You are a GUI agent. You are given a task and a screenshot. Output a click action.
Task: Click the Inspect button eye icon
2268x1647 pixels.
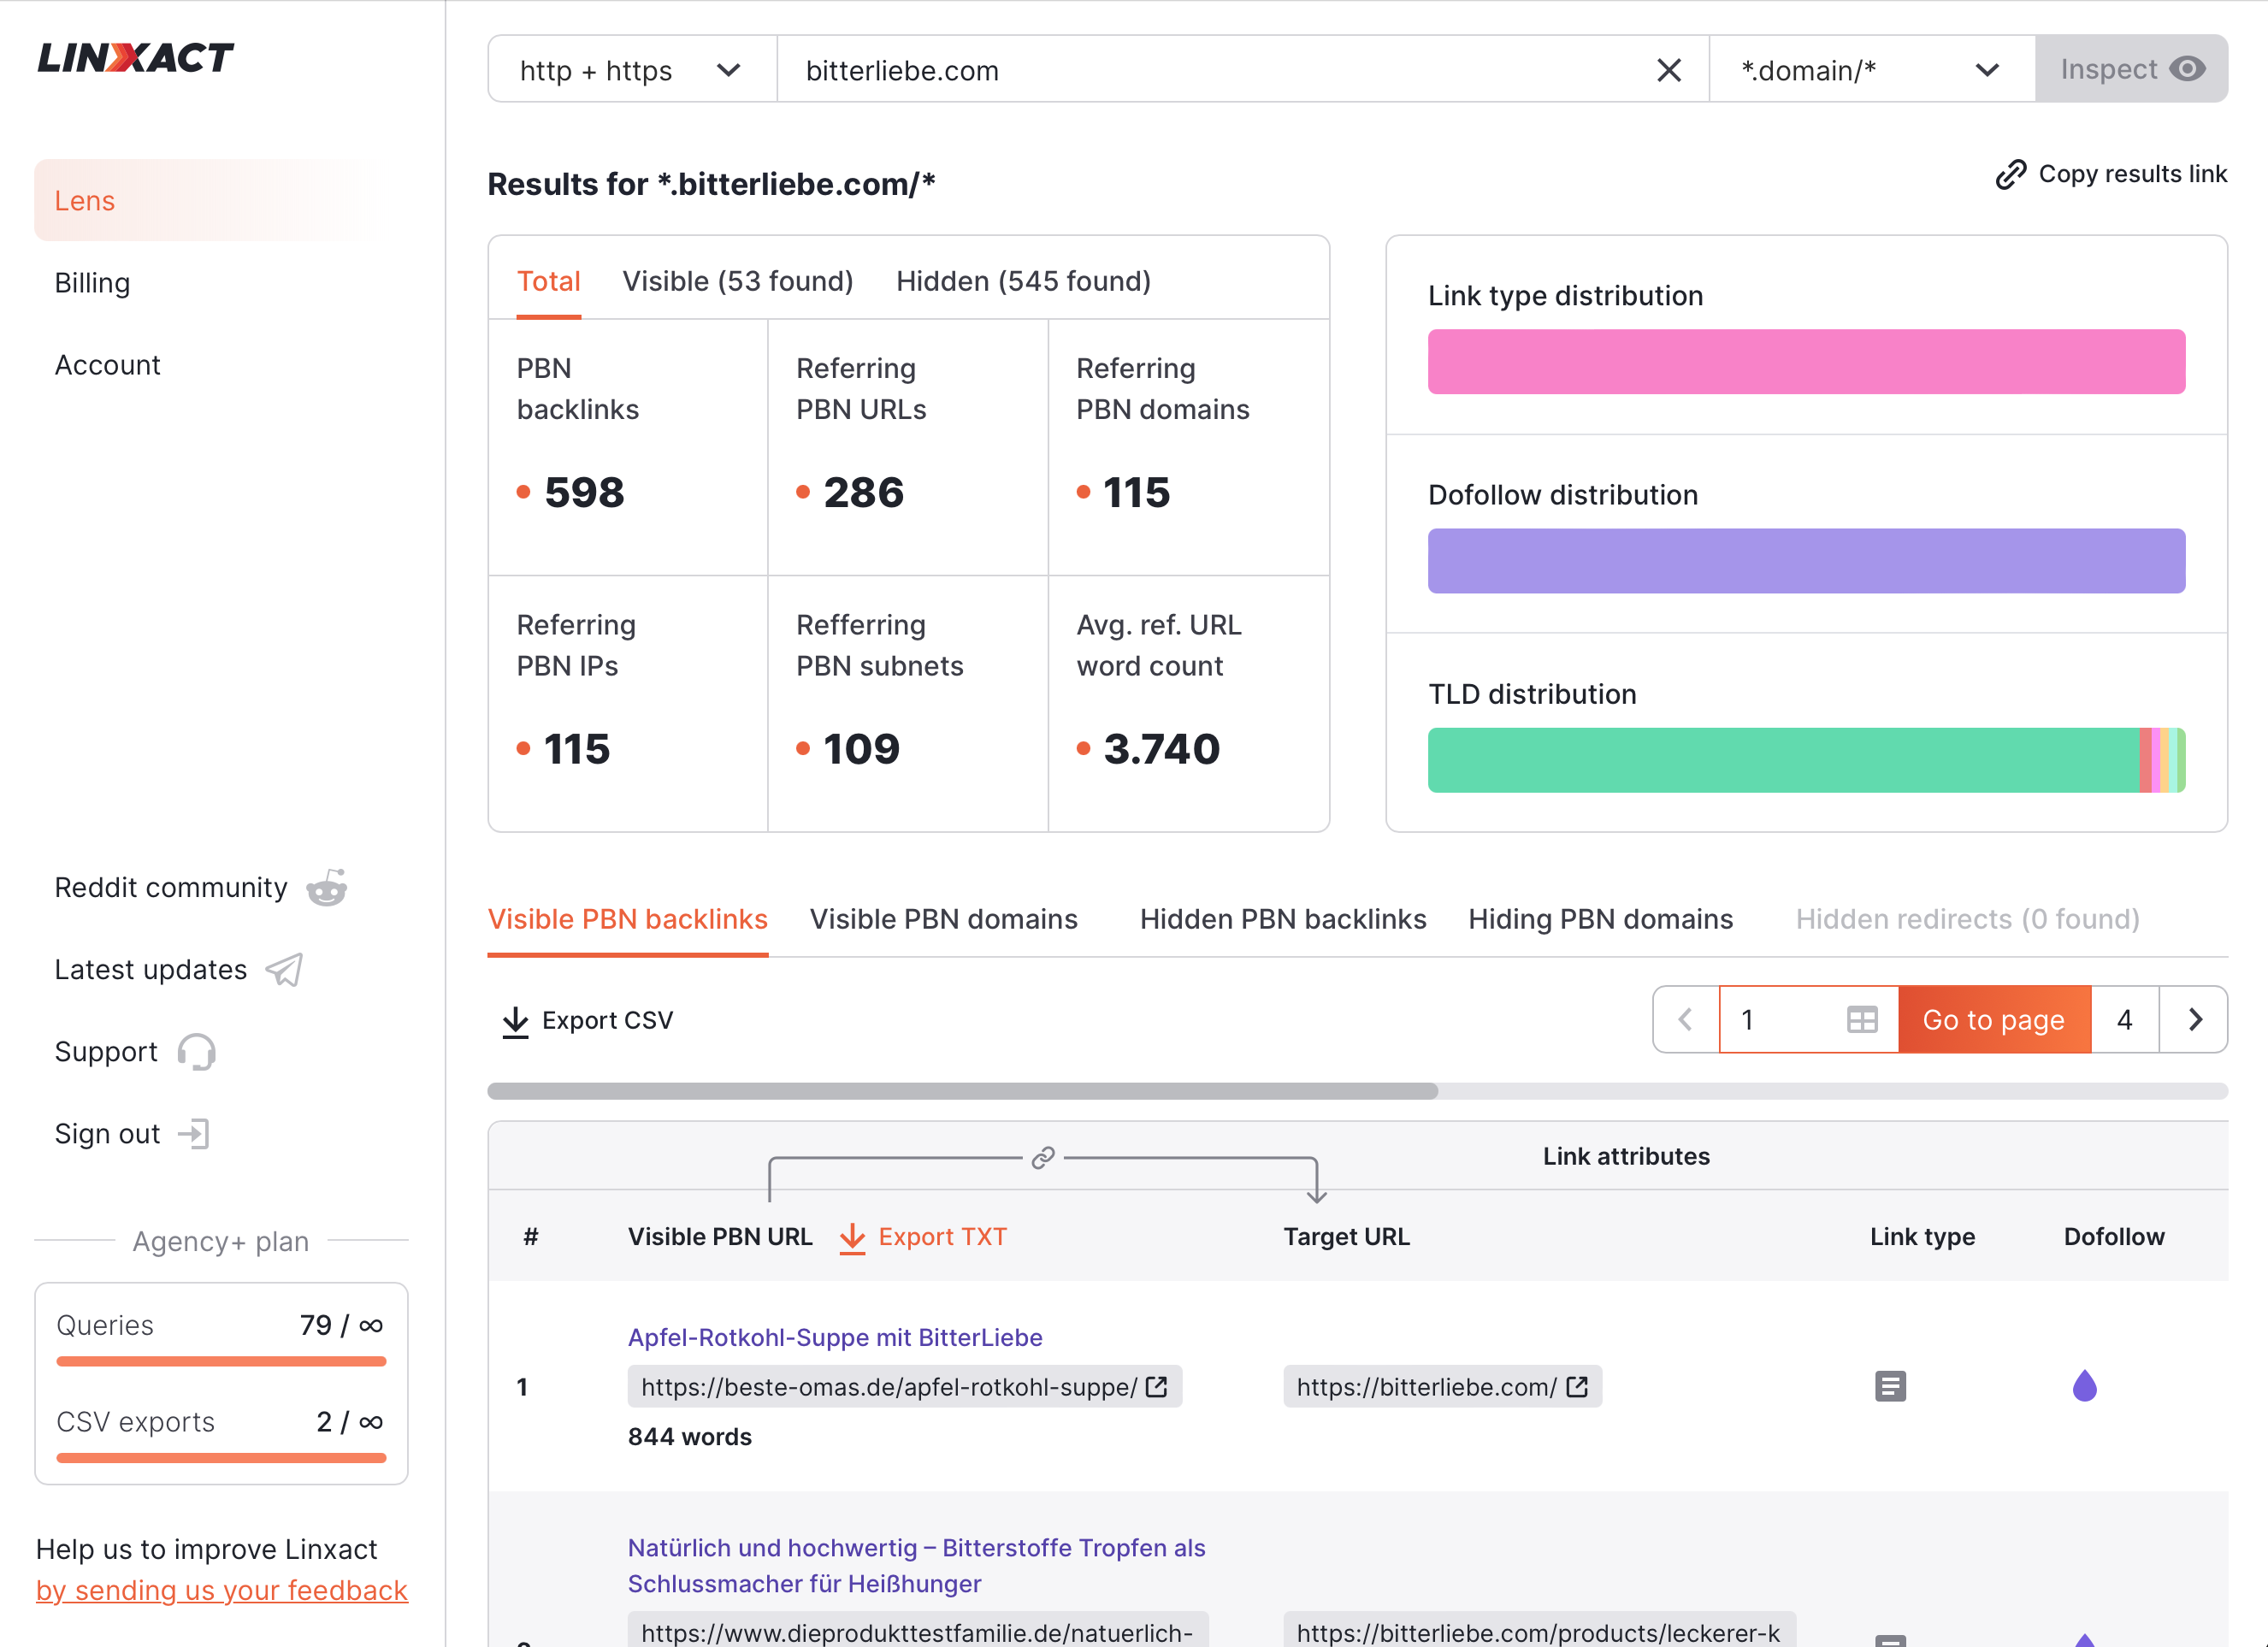click(x=2187, y=69)
